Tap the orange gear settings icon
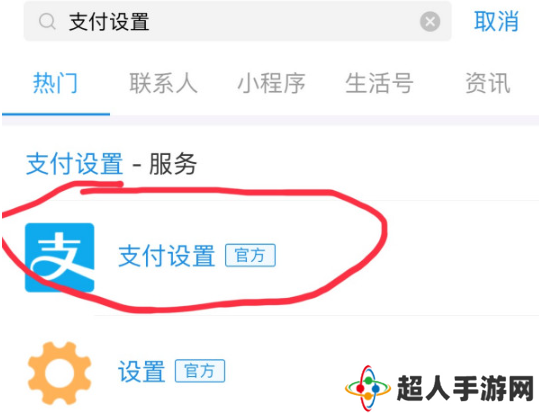This screenshot has height=414, width=539. [59, 373]
